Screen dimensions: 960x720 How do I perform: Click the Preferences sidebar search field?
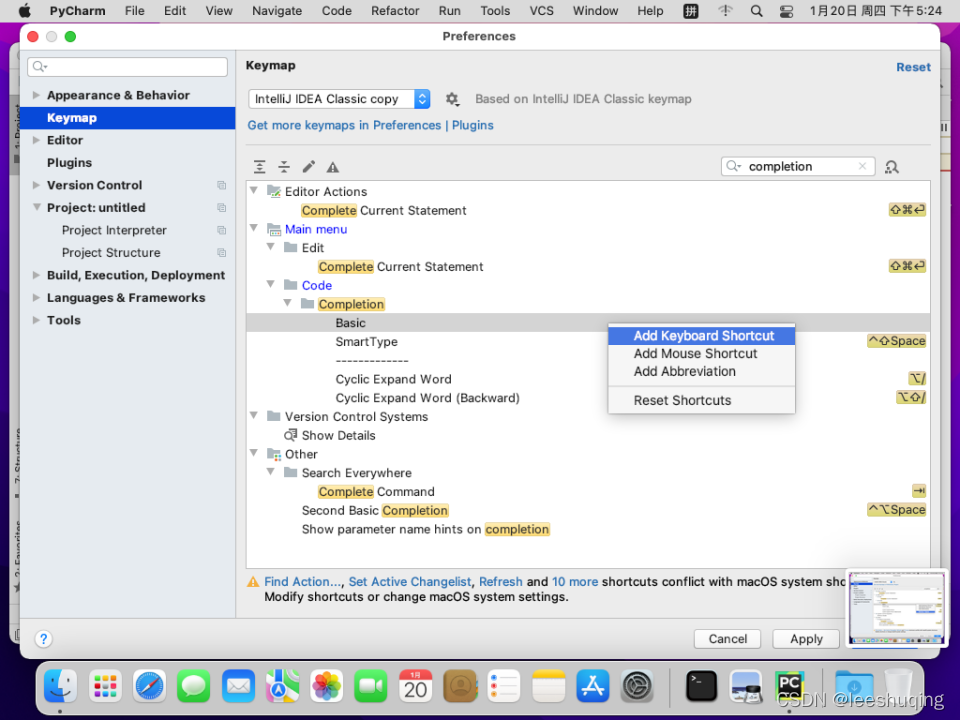point(127,66)
